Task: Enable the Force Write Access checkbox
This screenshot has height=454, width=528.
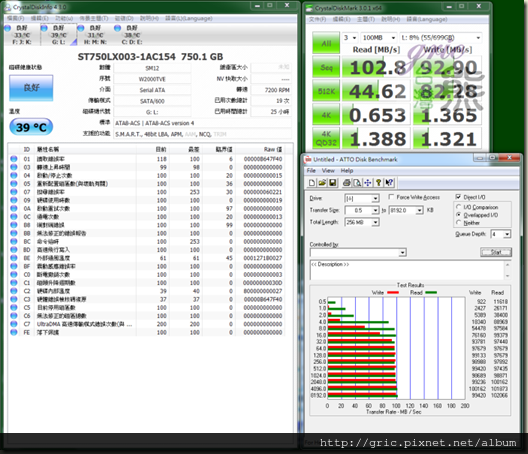Action: pyautogui.click(x=391, y=197)
